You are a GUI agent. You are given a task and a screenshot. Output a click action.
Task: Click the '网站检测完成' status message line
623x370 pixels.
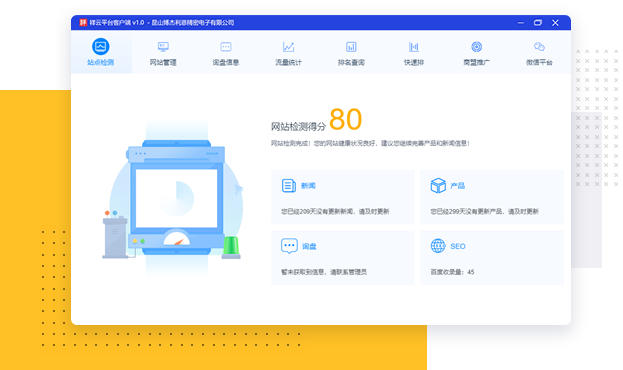tap(370, 143)
